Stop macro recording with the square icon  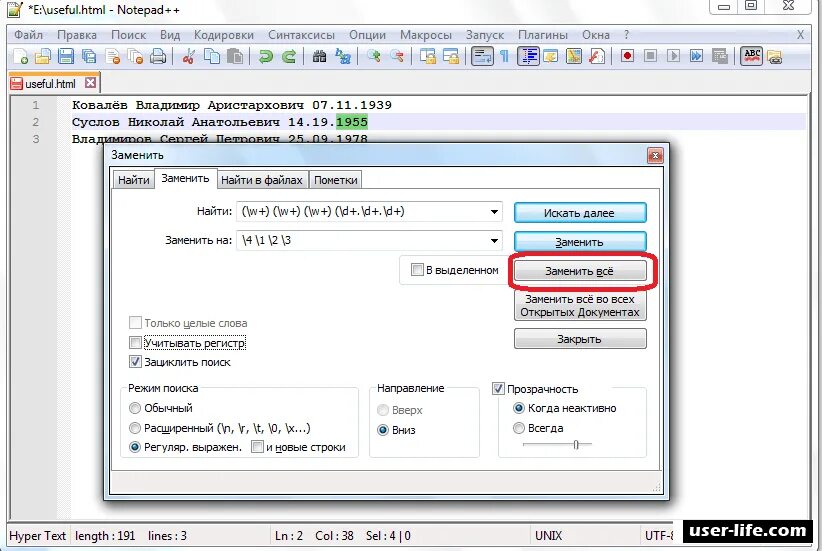(x=650, y=56)
